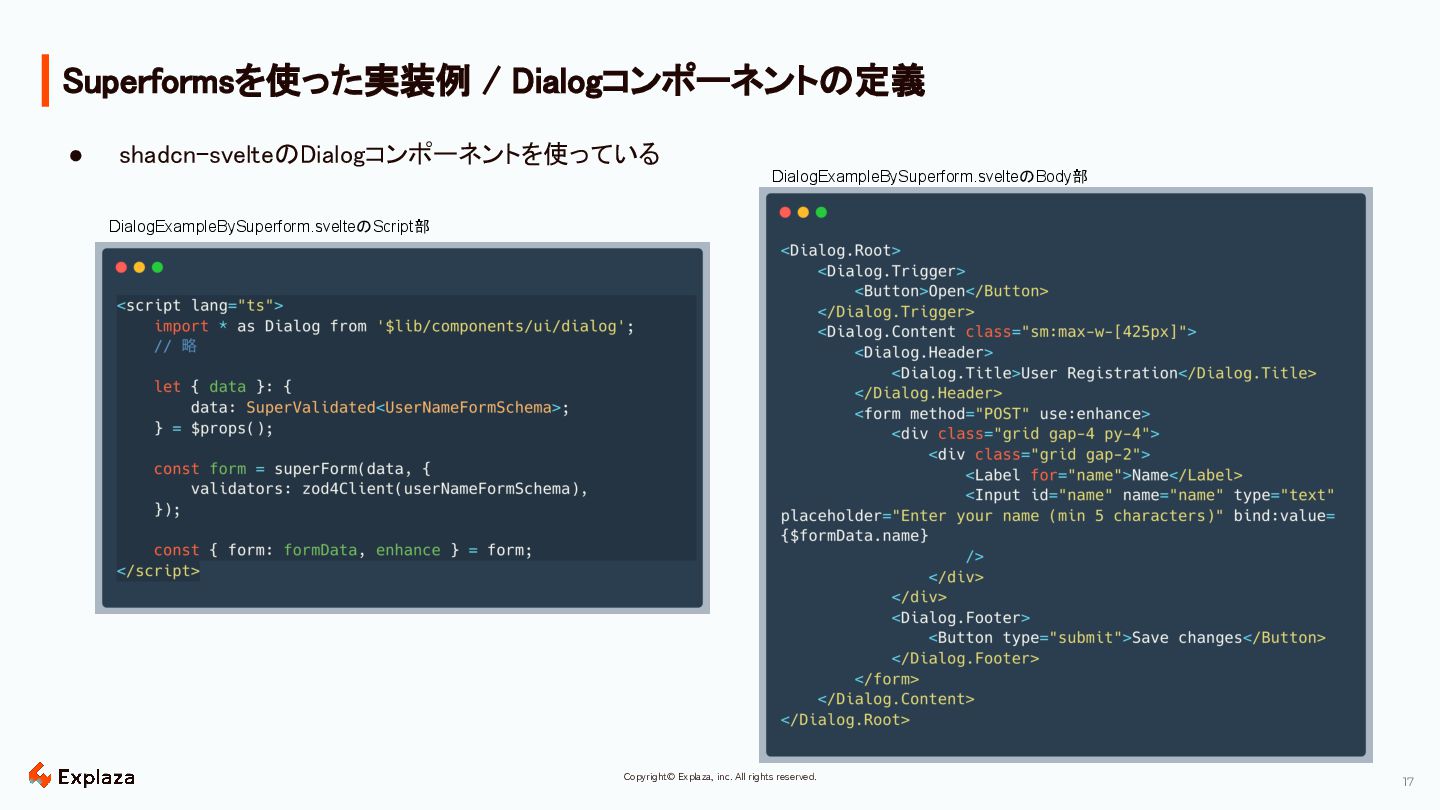The width and height of the screenshot is (1440, 810).
Task: Click the red dot in the Script code window
Action: click(x=121, y=267)
